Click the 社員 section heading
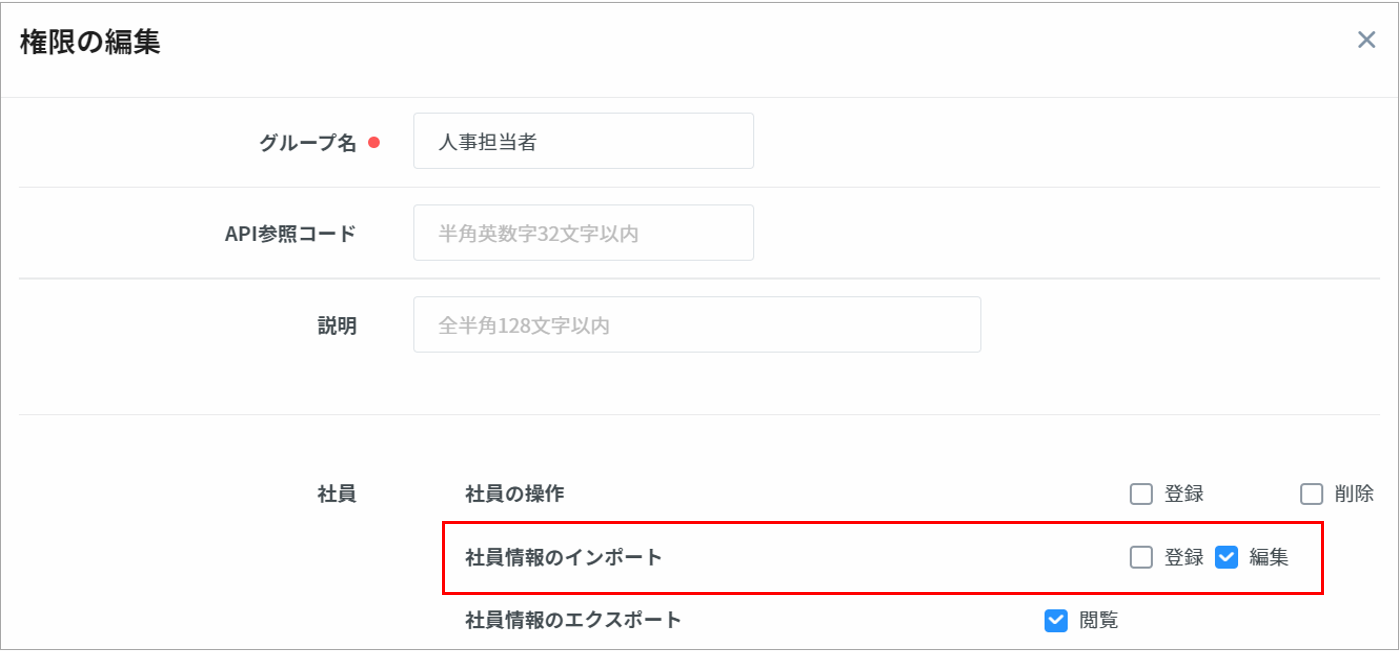The width and height of the screenshot is (1400, 652). click(337, 494)
